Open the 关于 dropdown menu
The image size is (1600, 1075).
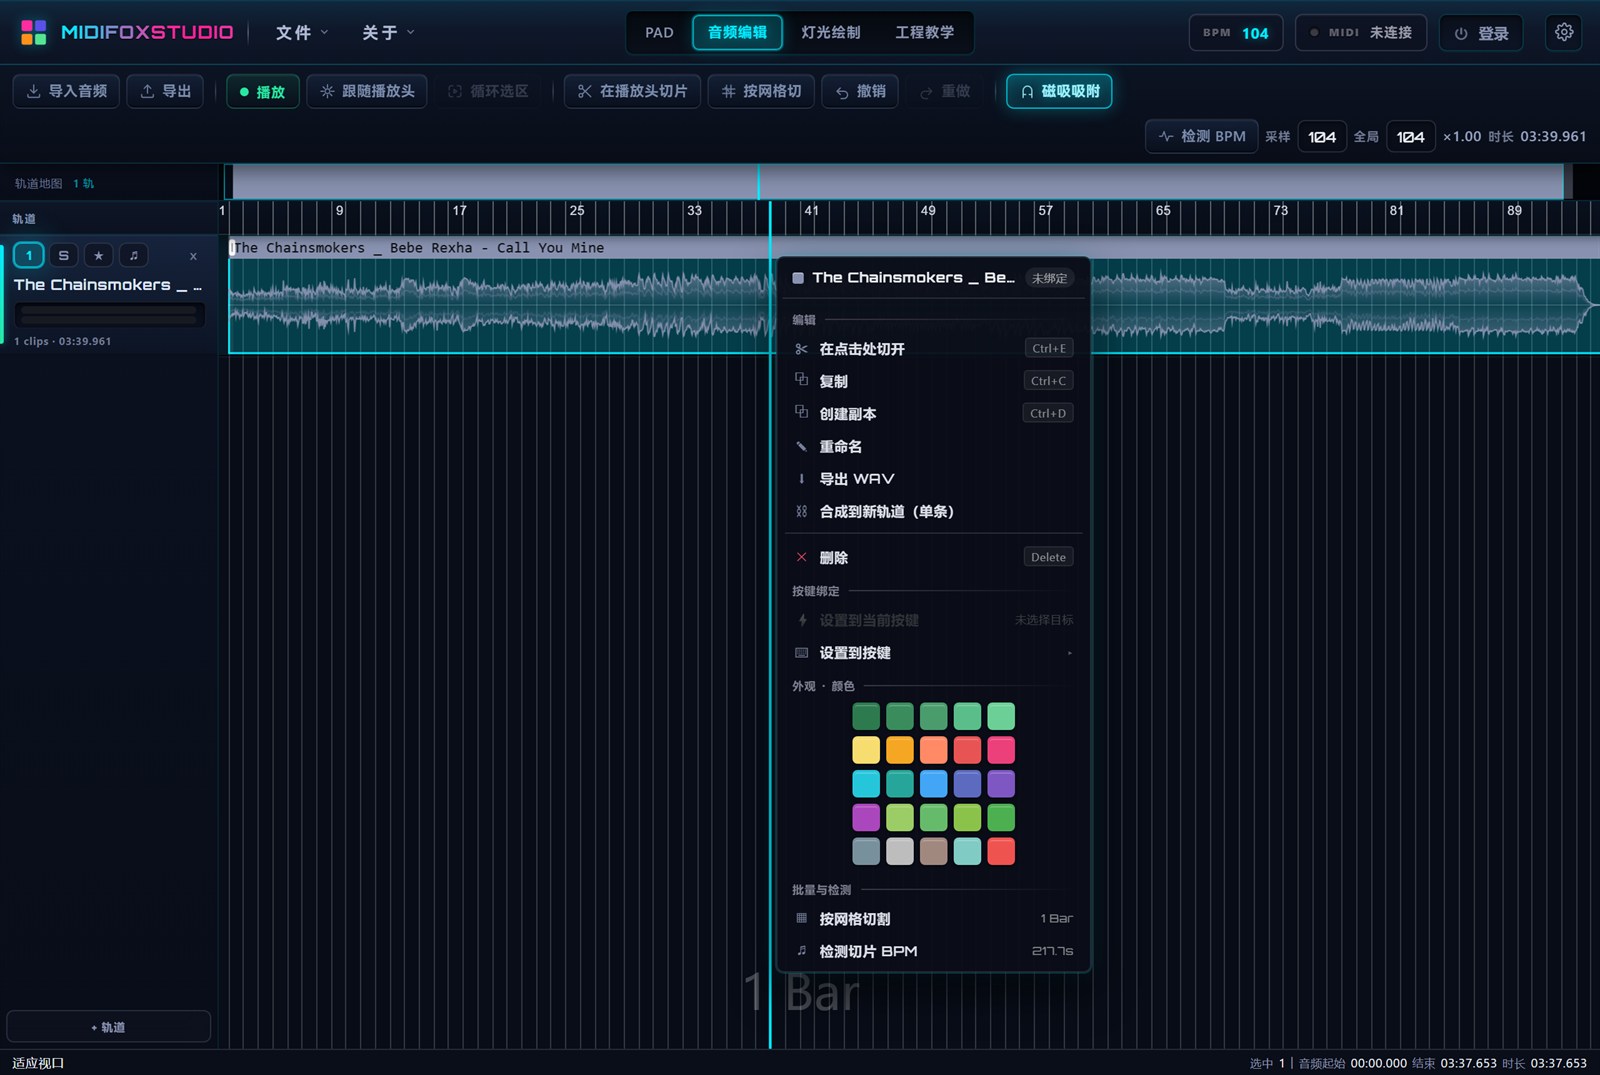(388, 32)
